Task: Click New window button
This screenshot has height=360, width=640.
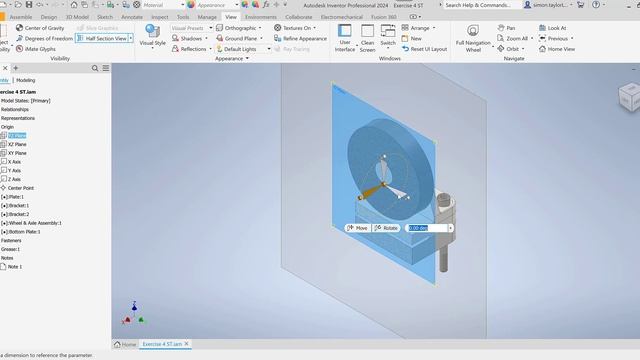Action: [411, 38]
